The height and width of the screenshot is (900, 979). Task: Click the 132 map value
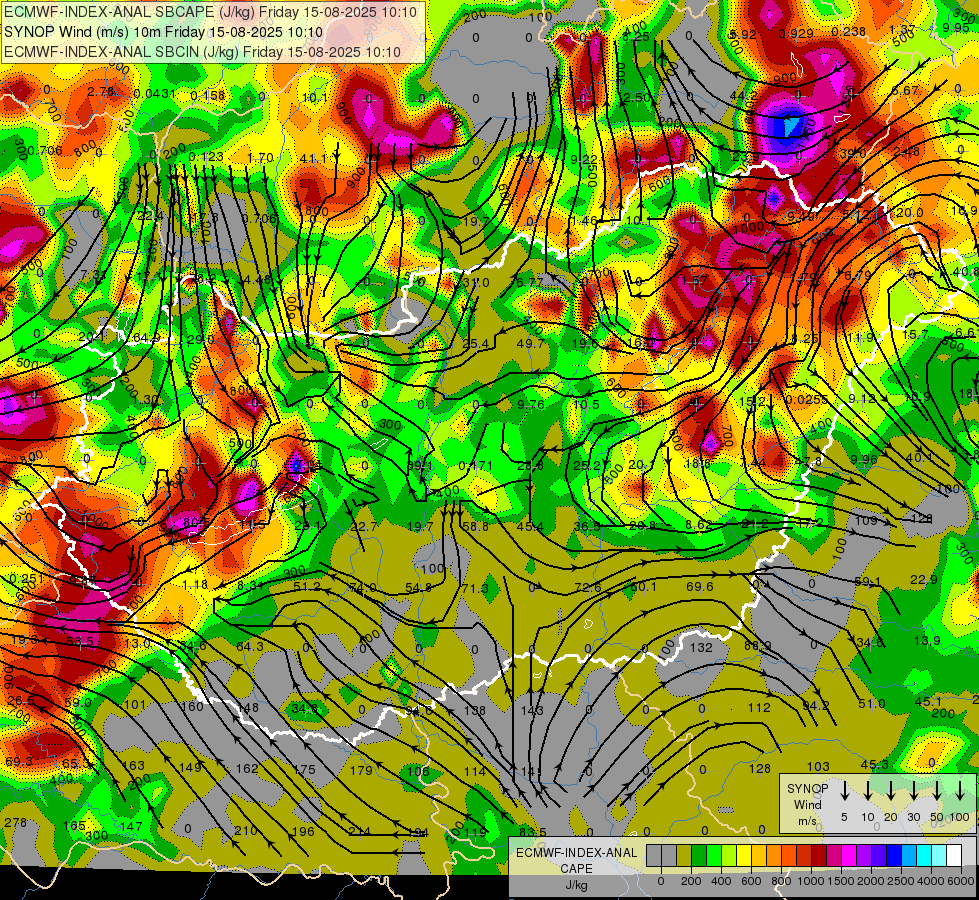(701, 648)
